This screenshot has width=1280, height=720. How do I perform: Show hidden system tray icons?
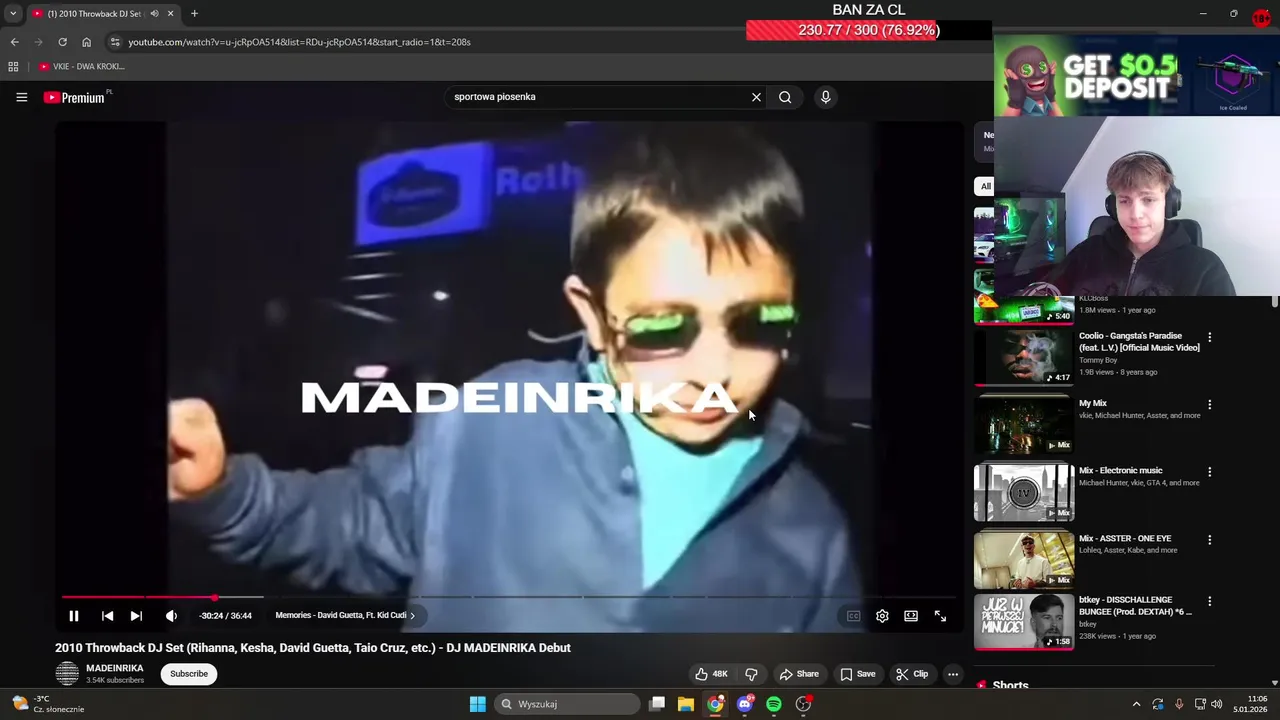coord(1136,704)
